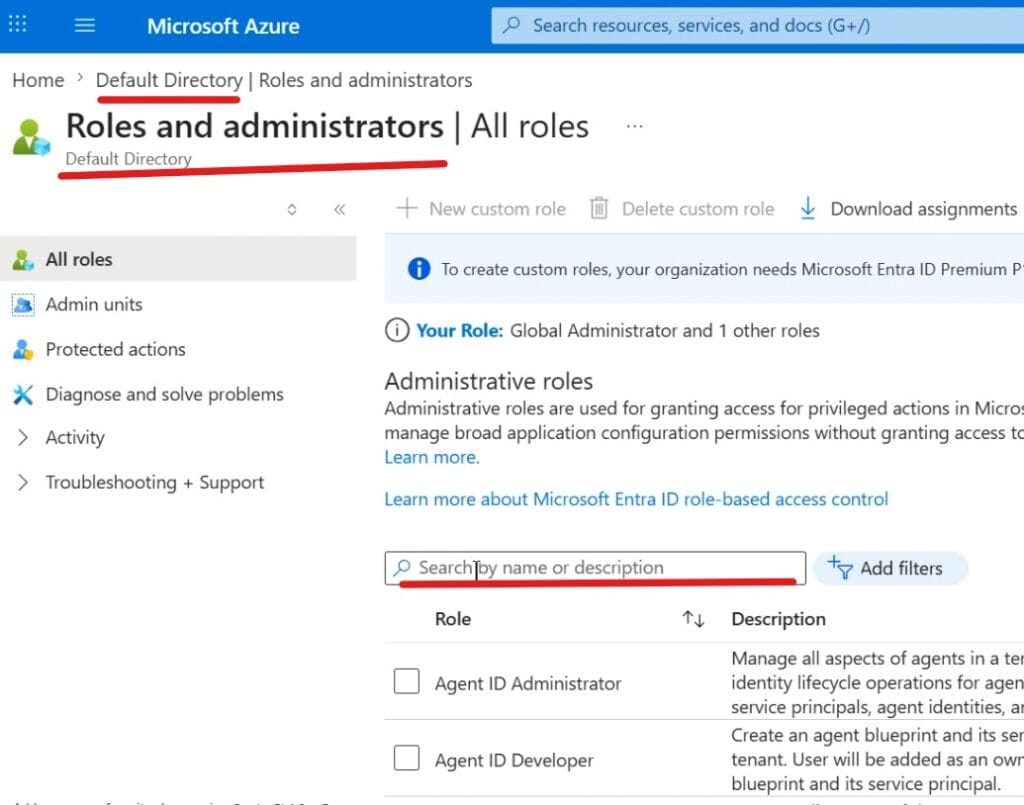
Task: Expand the Activity section chevron
Action: pyautogui.click(x=23, y=437)
